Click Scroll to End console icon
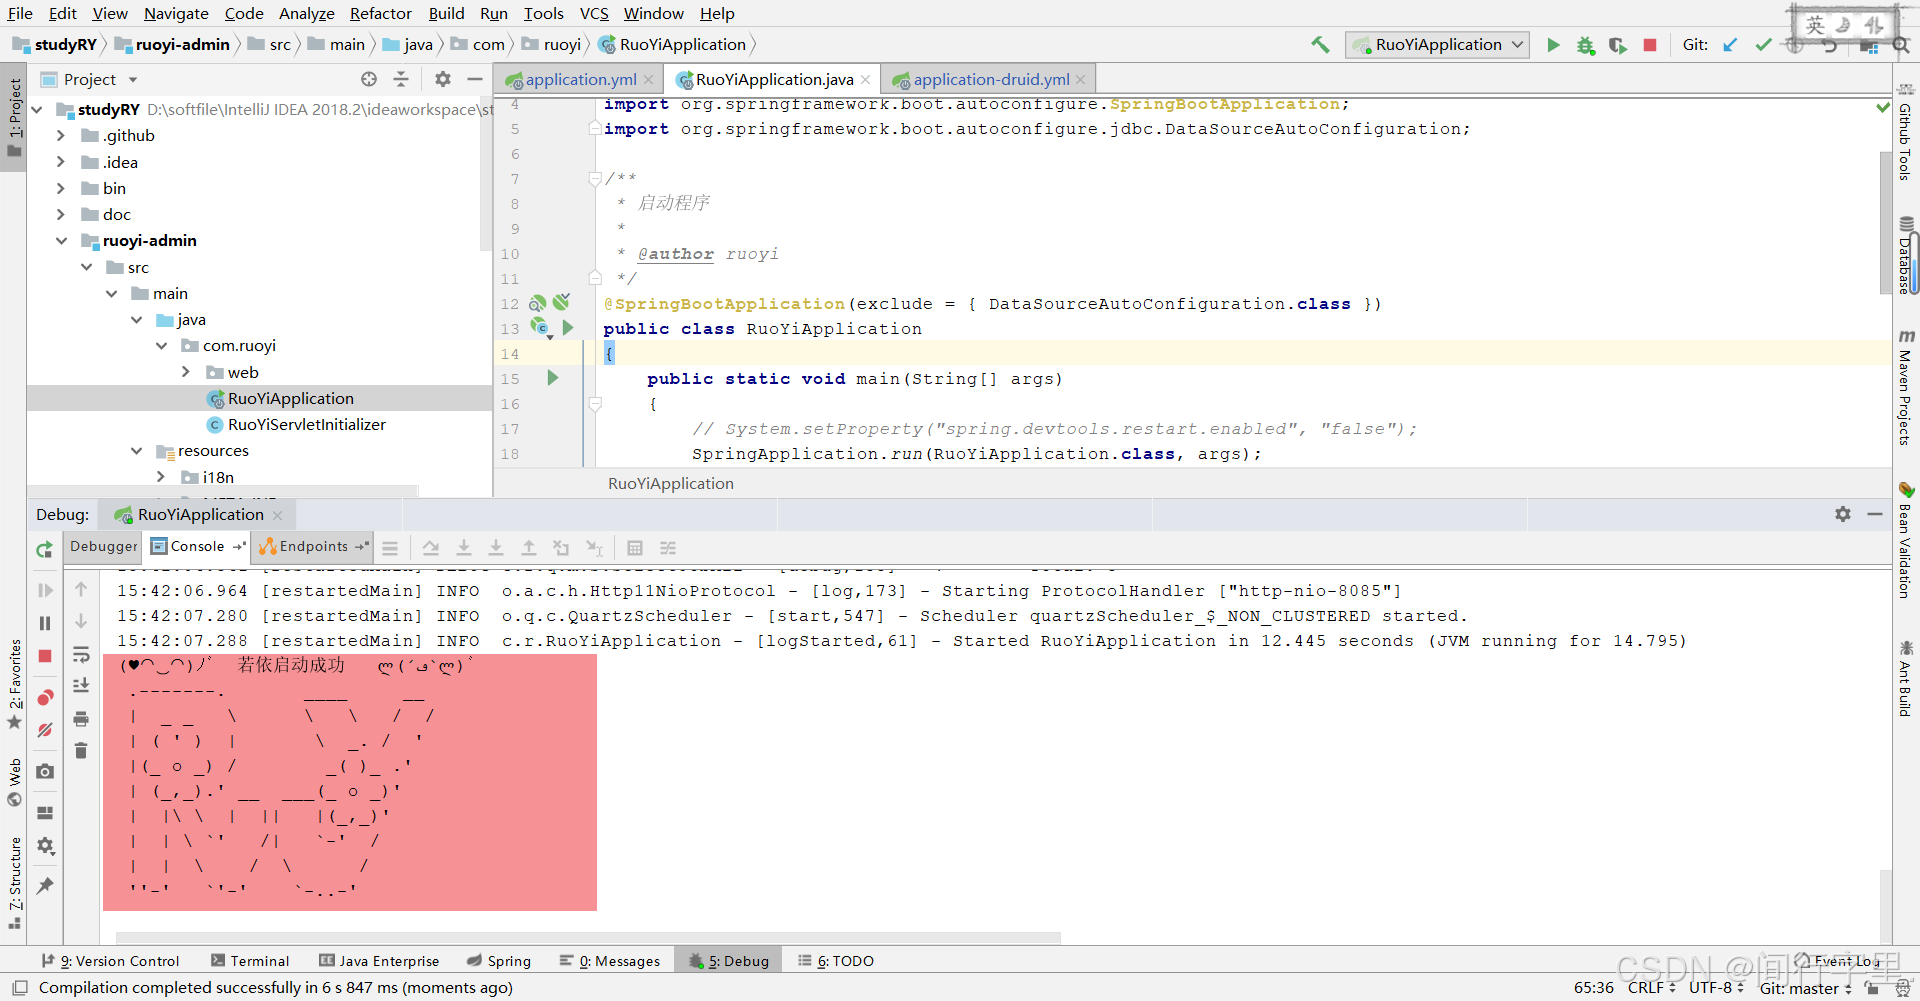 81,685
